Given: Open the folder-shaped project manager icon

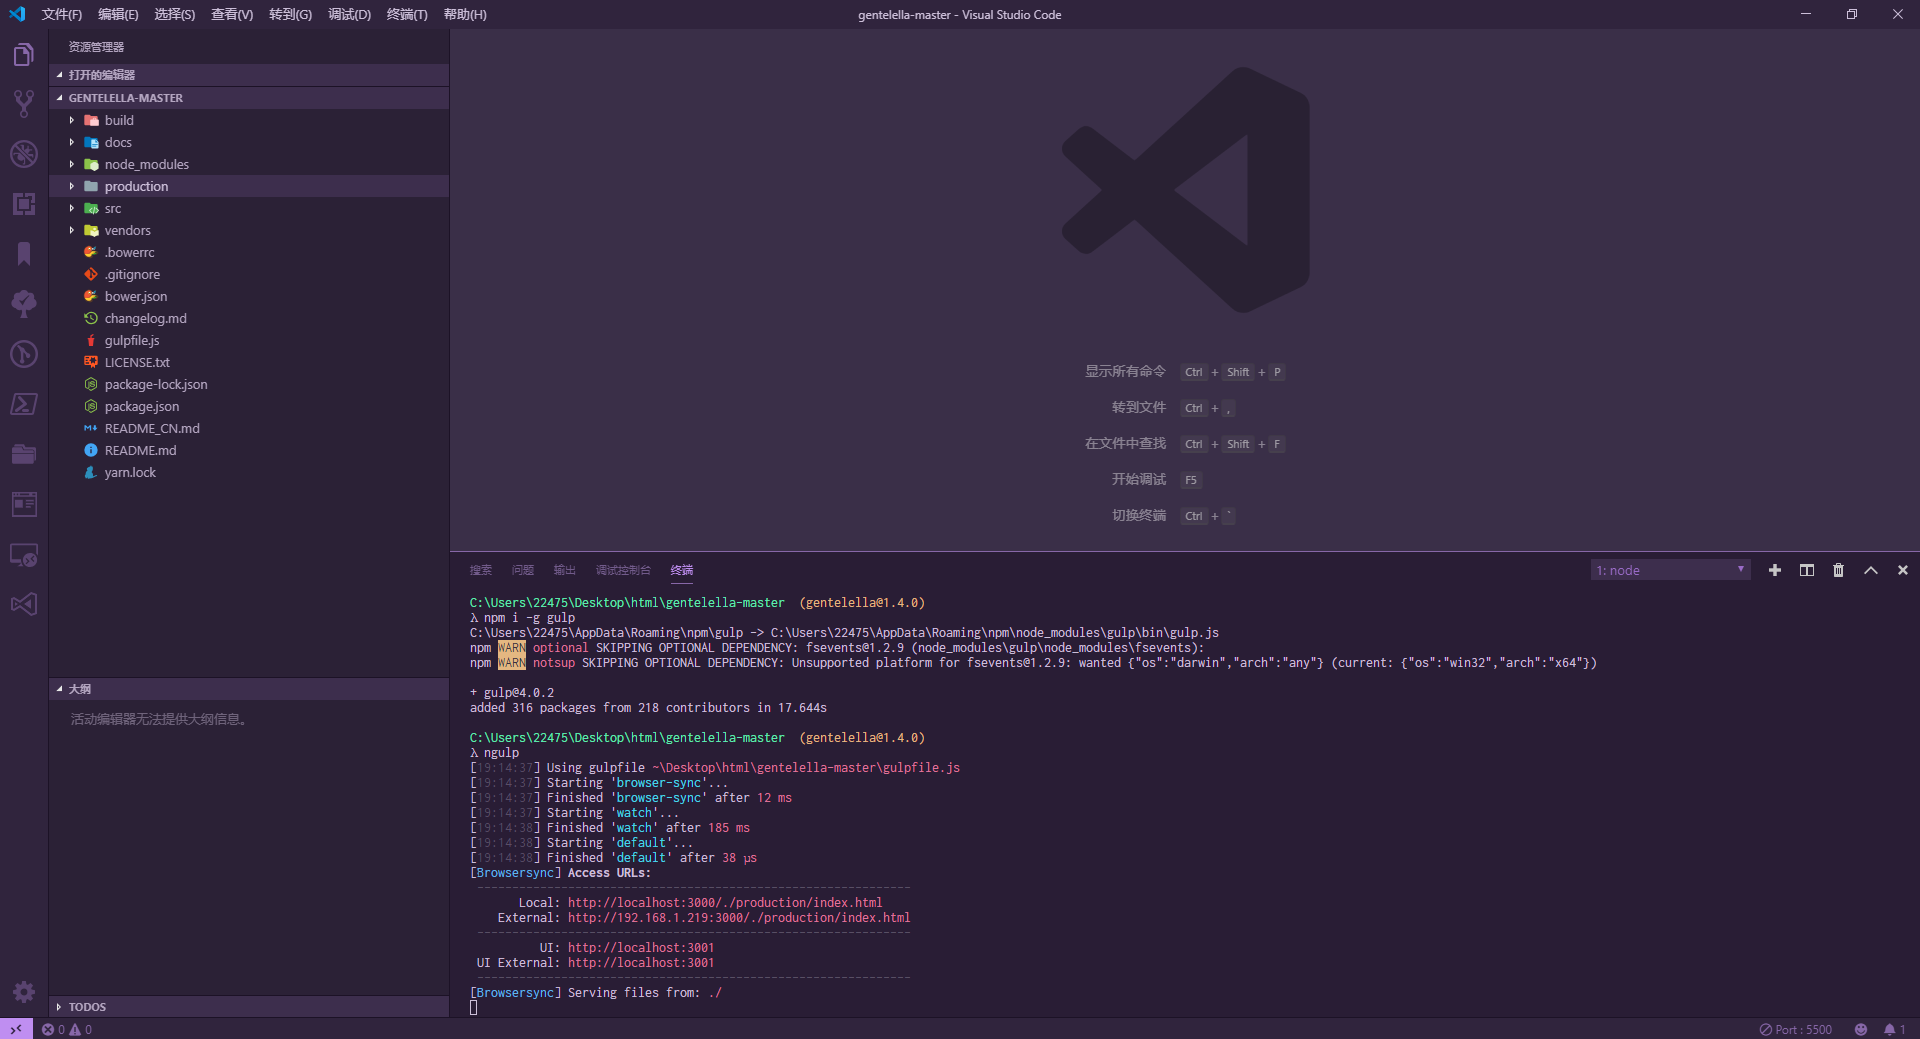Looking at the screenshot, I should pos(24,454).
